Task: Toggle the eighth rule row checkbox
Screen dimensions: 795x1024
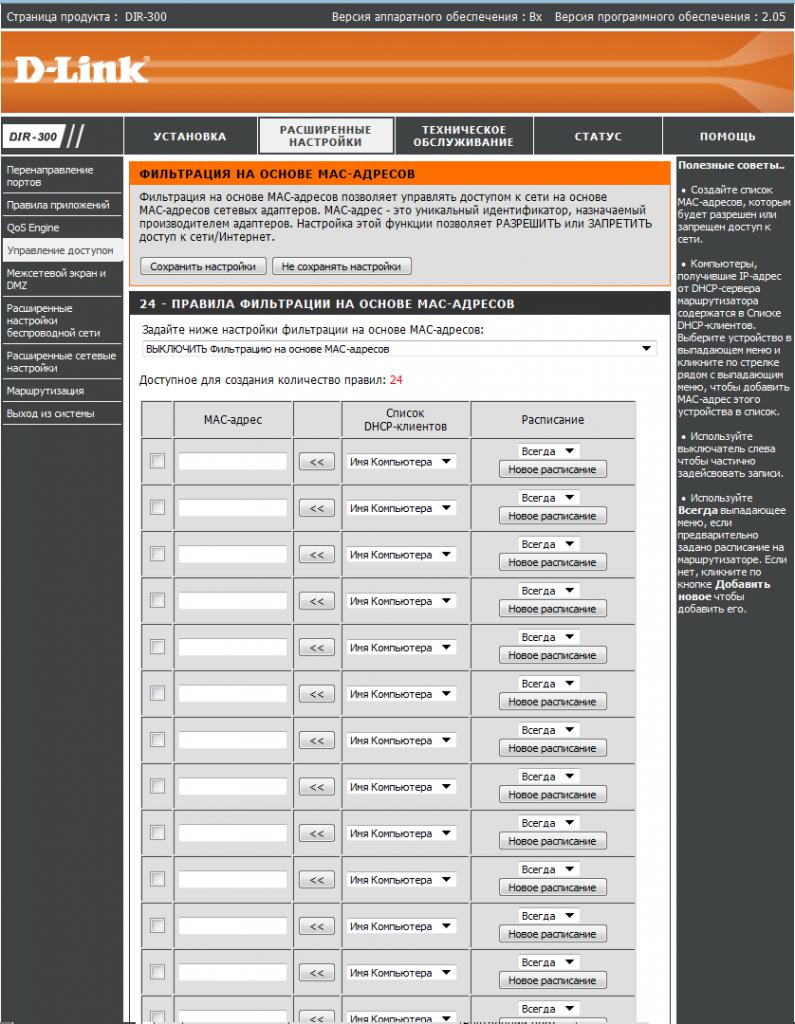Action: pos(157,786)
